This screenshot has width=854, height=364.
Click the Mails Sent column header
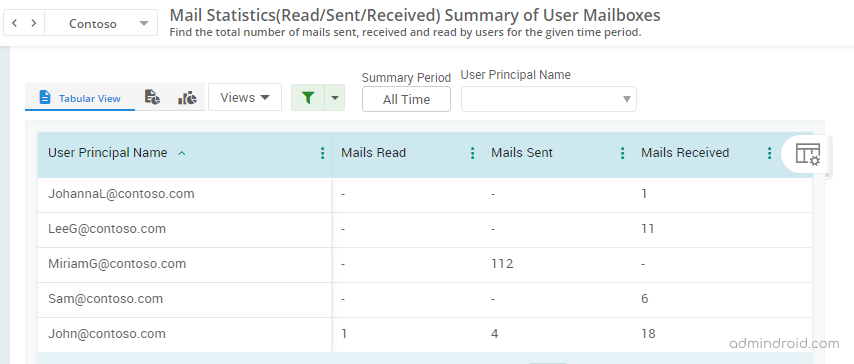point(522,153)
